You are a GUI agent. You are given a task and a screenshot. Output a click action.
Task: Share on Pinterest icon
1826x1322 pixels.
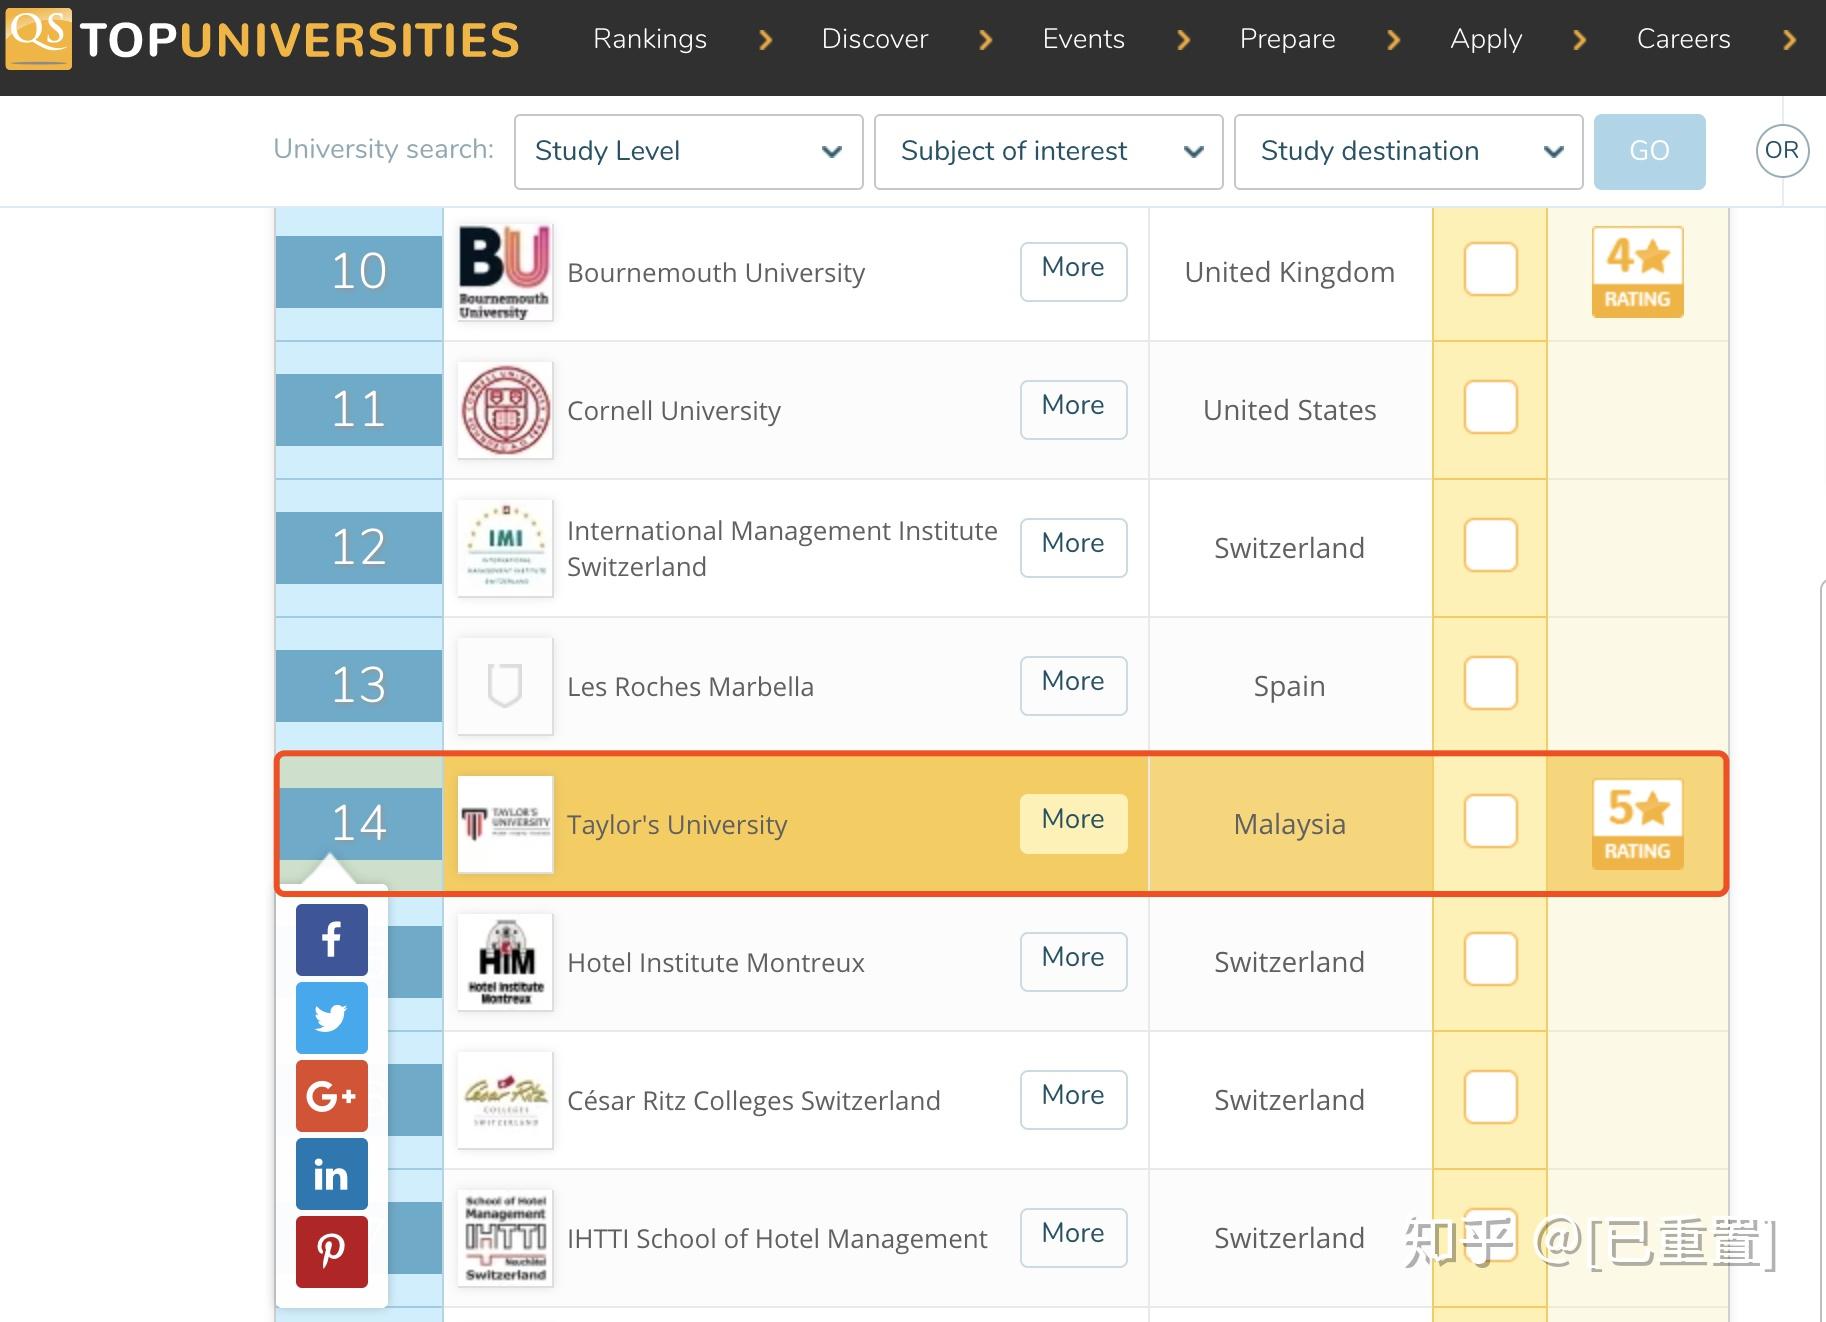pyautogui.click(x=332, y=1252)
